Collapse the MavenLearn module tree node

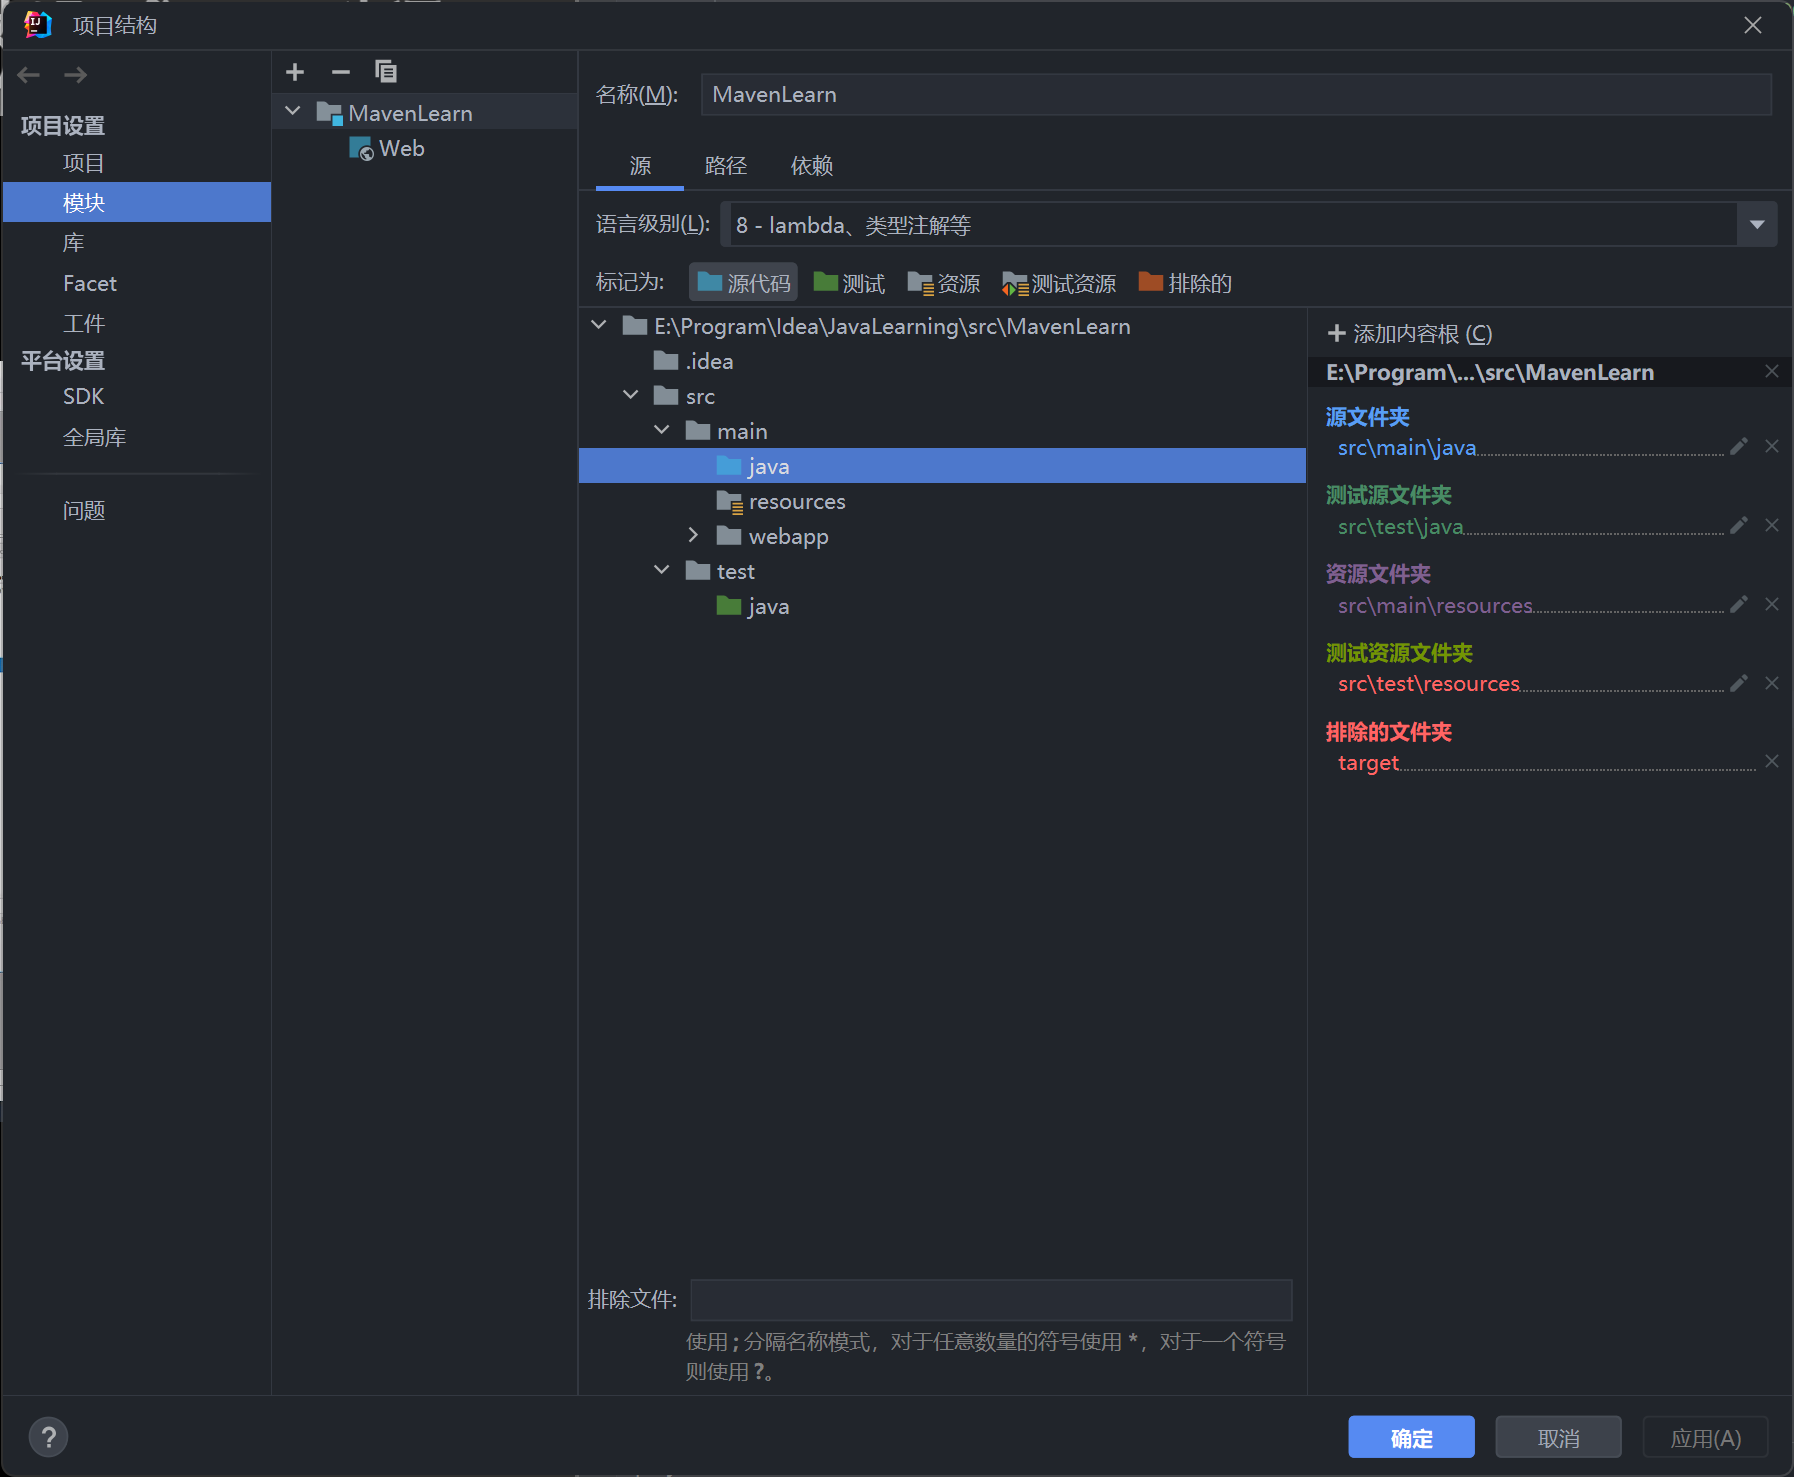tap(293, 112)
